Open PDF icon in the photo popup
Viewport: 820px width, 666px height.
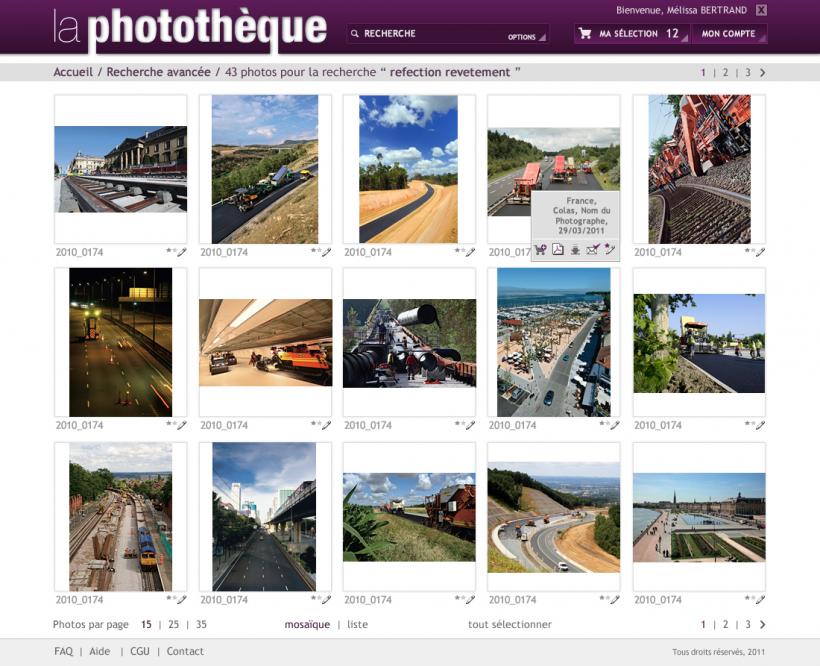(x=558, y=249)
